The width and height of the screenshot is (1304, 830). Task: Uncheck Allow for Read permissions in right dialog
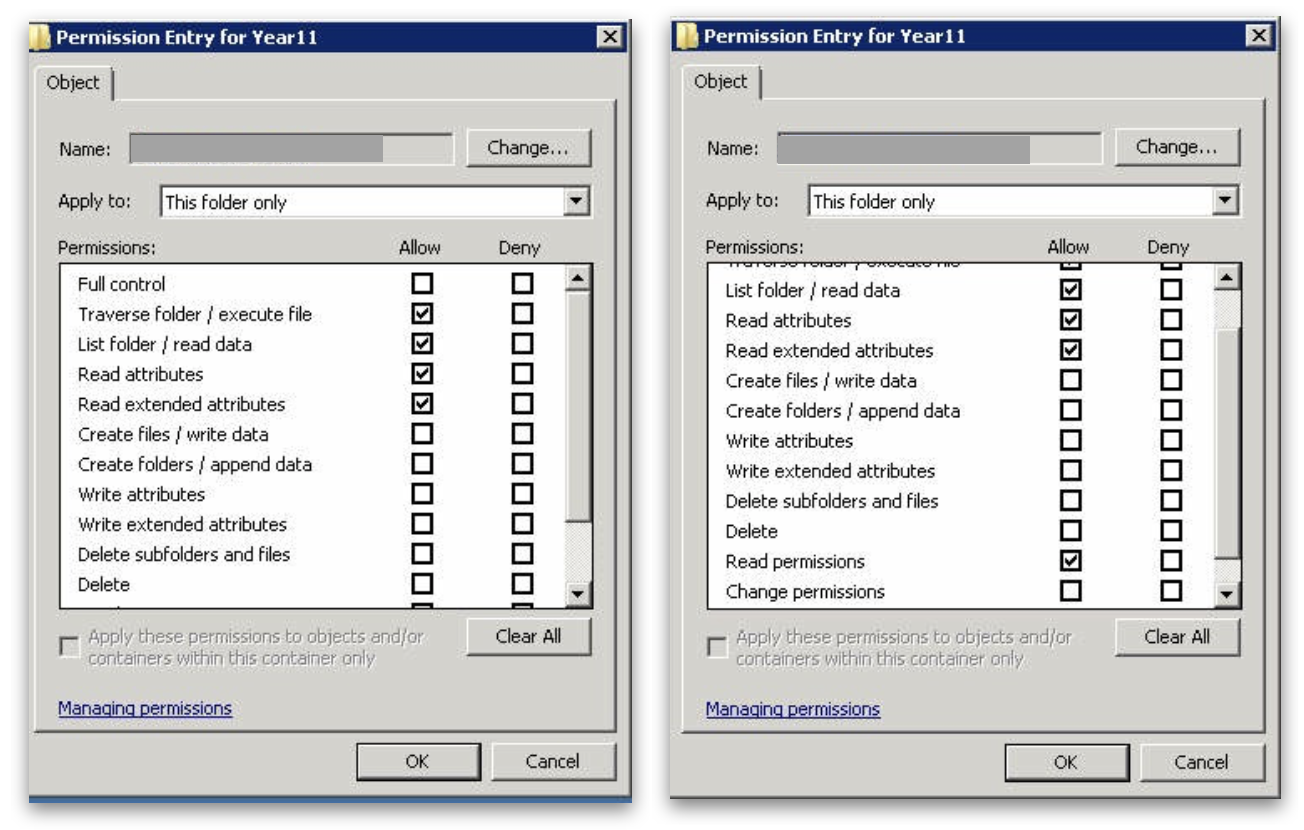1070,561
